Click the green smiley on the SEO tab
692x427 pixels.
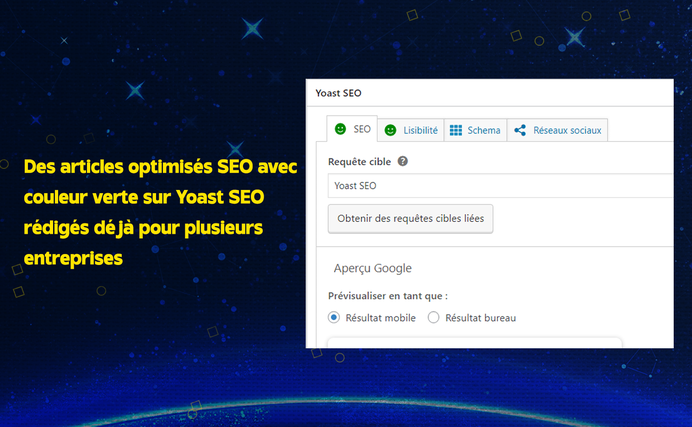340,130
